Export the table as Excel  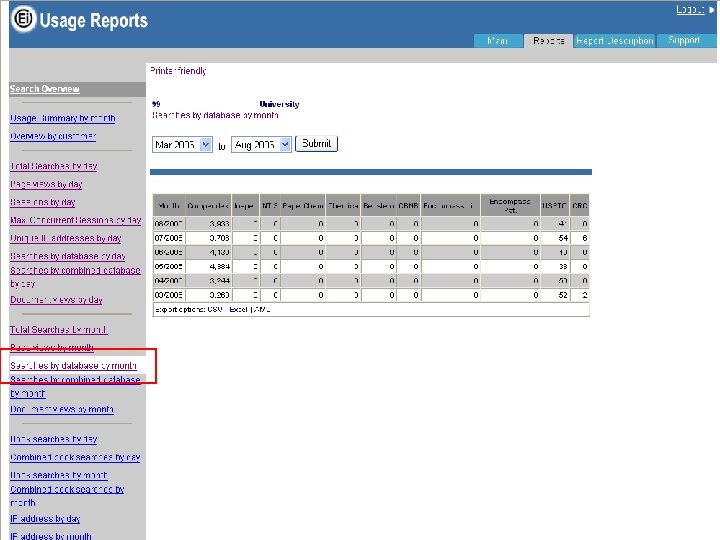pyautogui.click(x=238, y=309)
